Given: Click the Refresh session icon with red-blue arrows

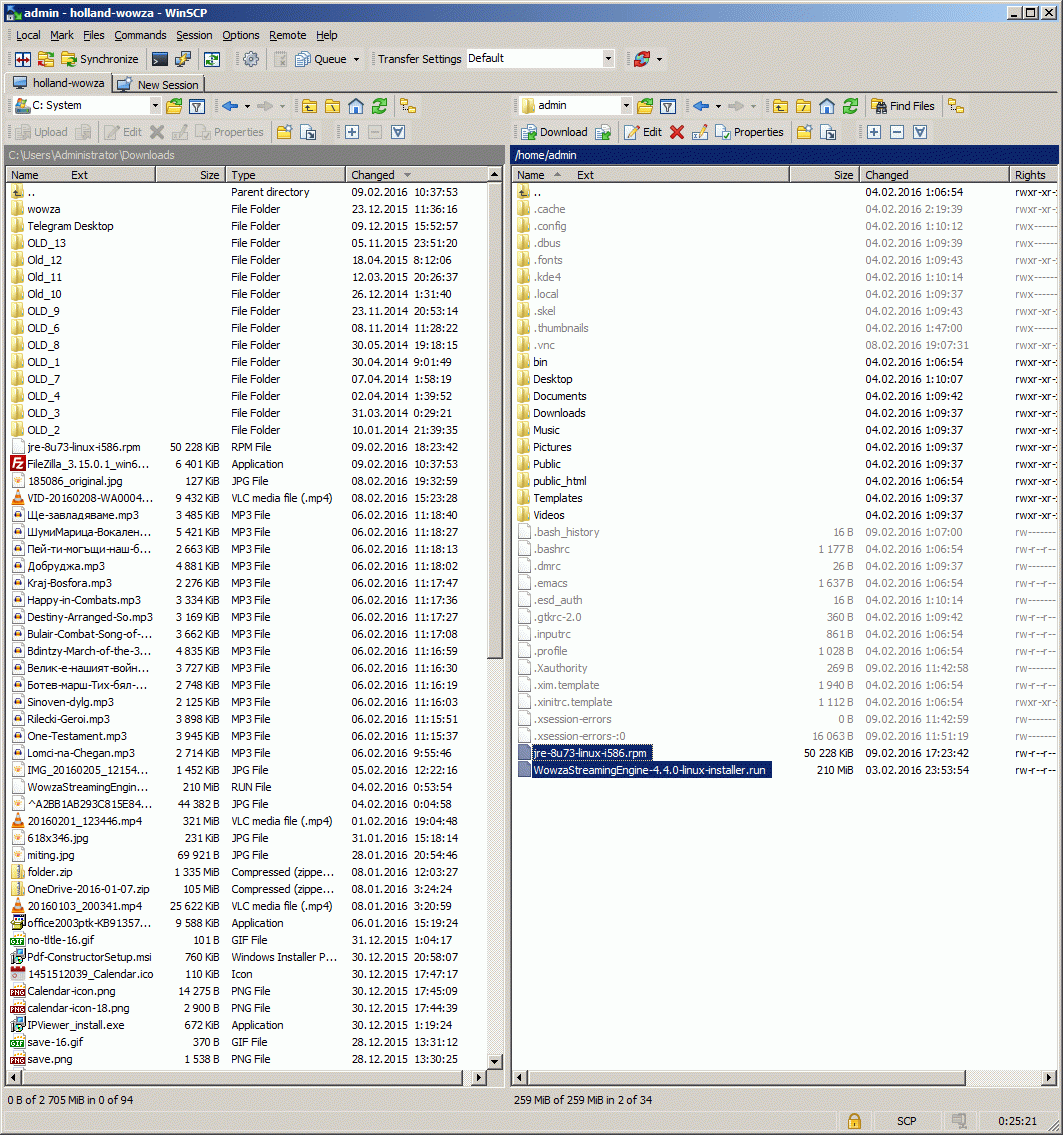Looking at the screenshot, I should coord(642,59).
